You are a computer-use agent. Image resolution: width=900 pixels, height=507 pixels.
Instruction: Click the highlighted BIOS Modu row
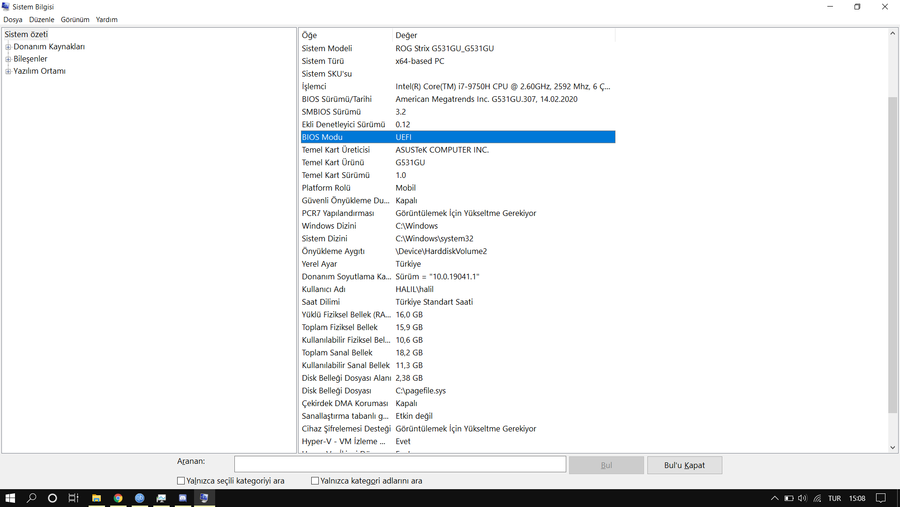(457, 137)
